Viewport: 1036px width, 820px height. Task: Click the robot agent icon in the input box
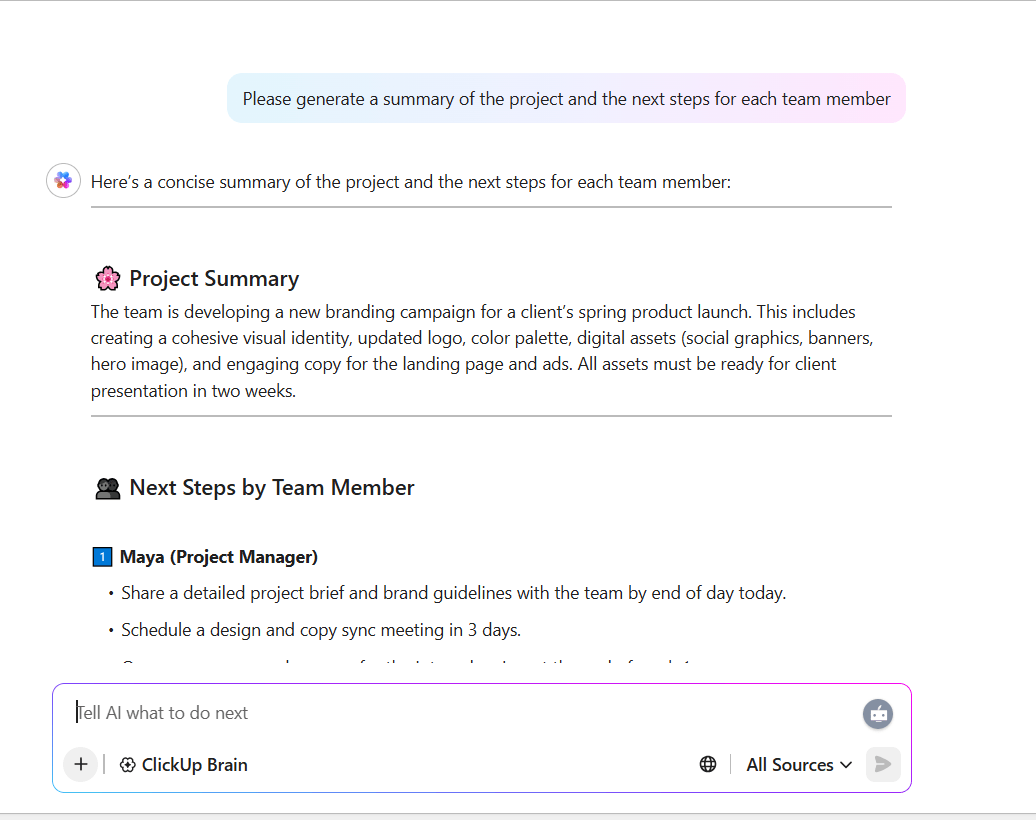(878, 714)
